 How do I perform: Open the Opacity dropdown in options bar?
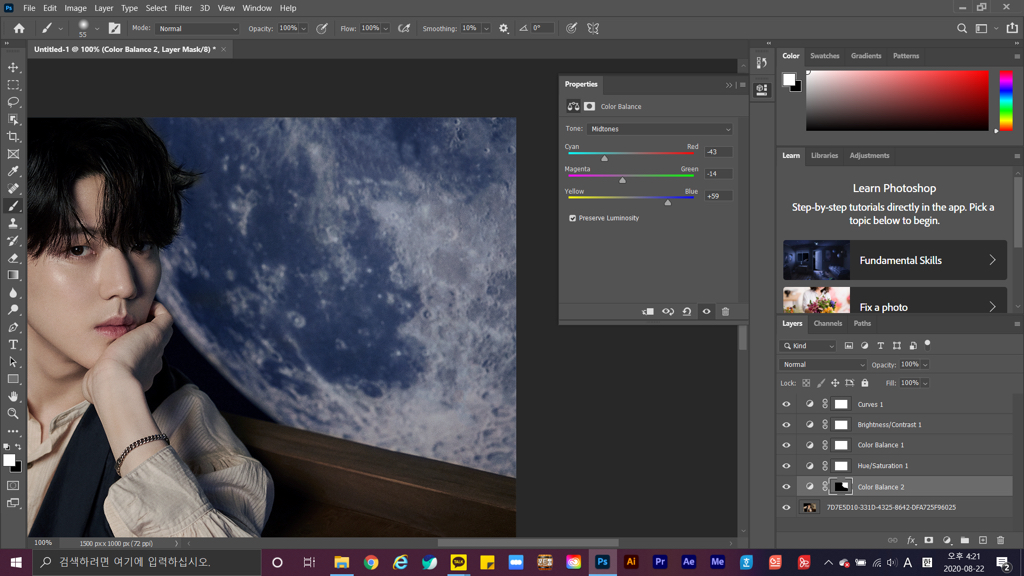(304, 28)
